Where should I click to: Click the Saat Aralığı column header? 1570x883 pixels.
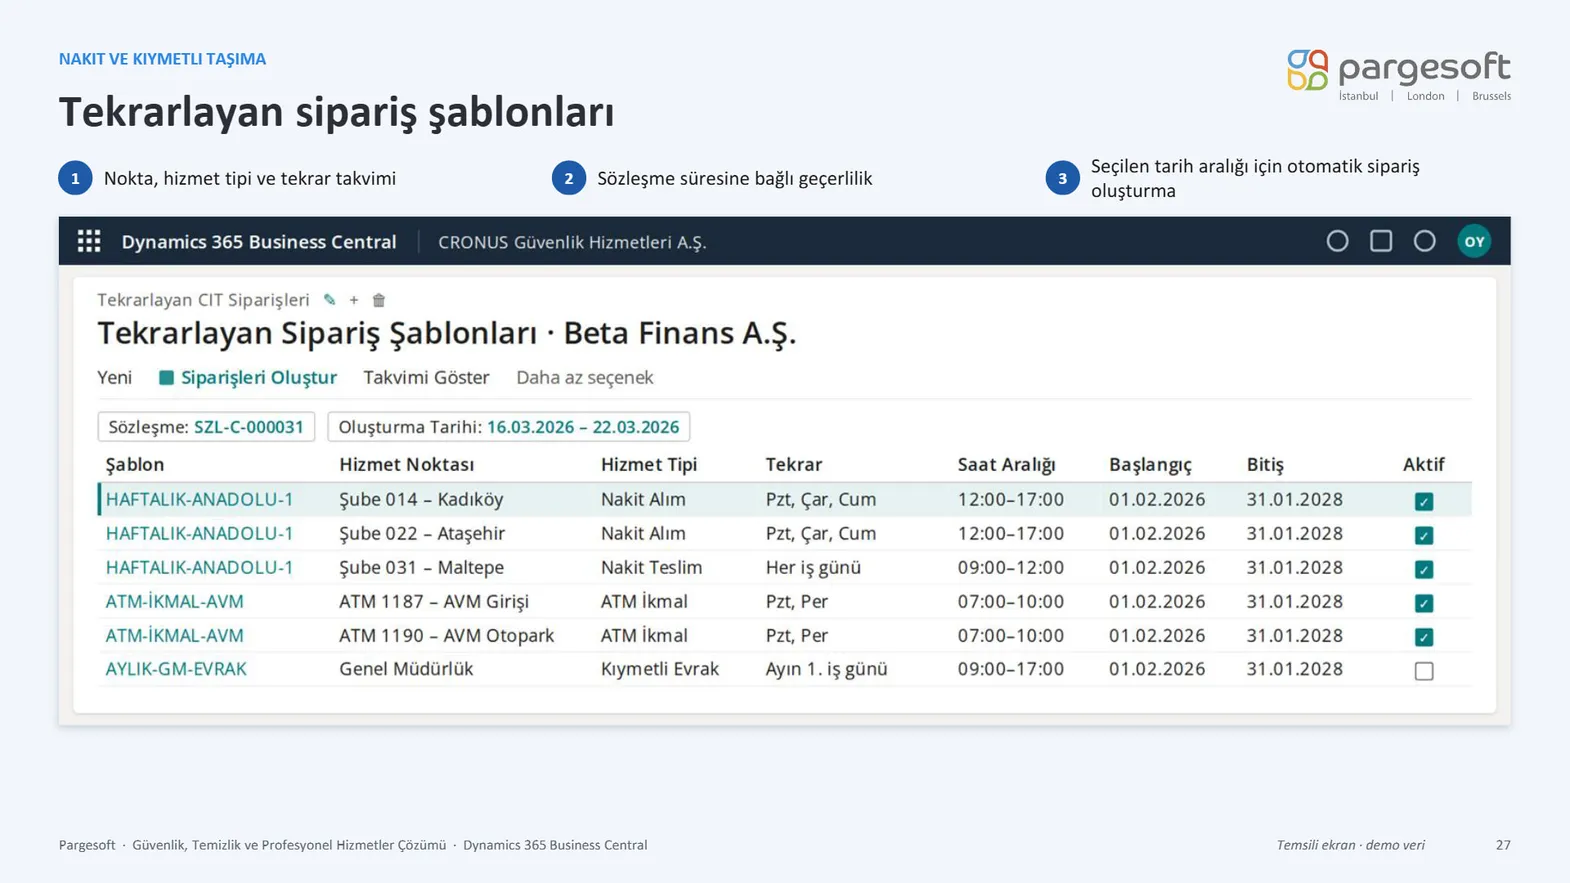pos(1006,464)
